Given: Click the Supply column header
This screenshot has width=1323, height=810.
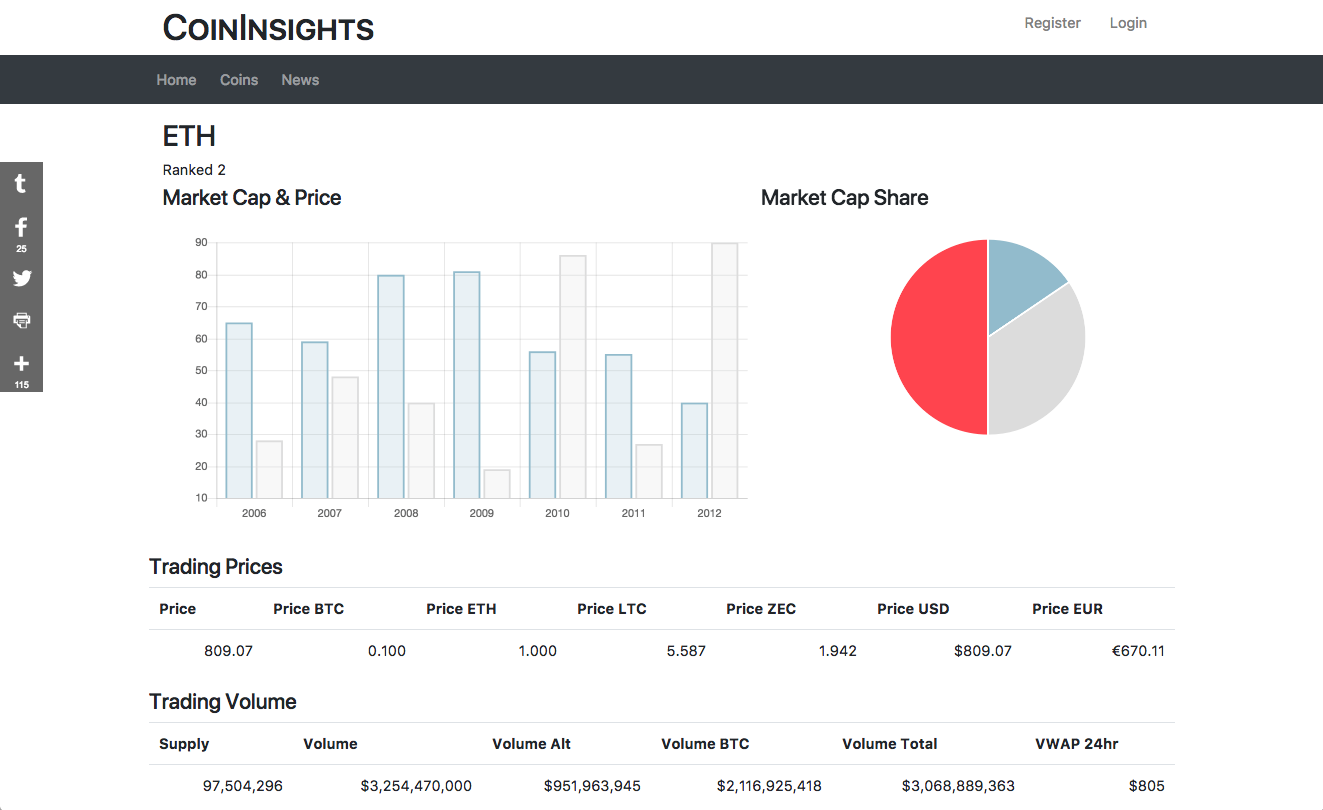Looking at the screenshot, I should [184, 744].
